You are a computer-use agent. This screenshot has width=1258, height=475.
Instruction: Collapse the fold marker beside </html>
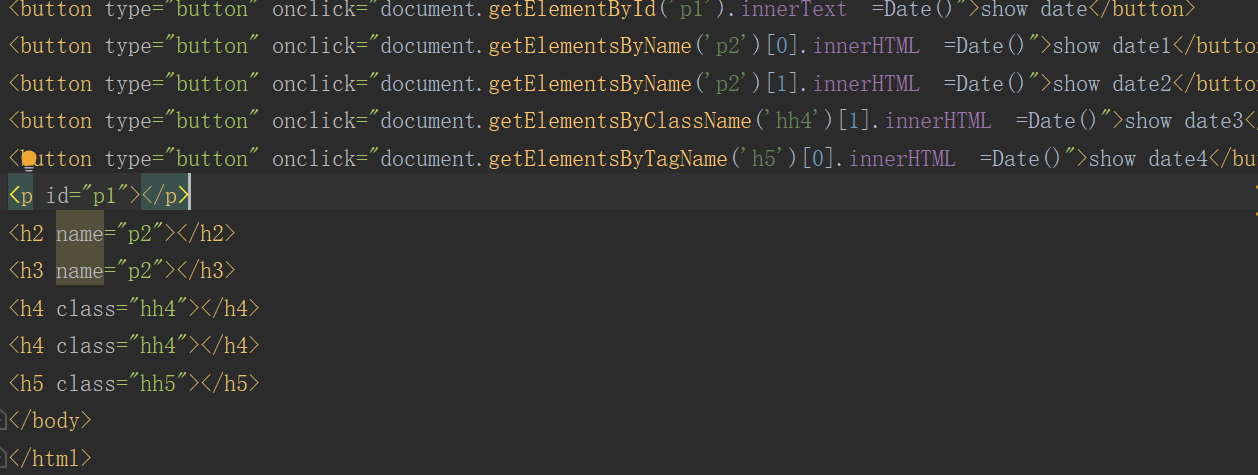4,458
